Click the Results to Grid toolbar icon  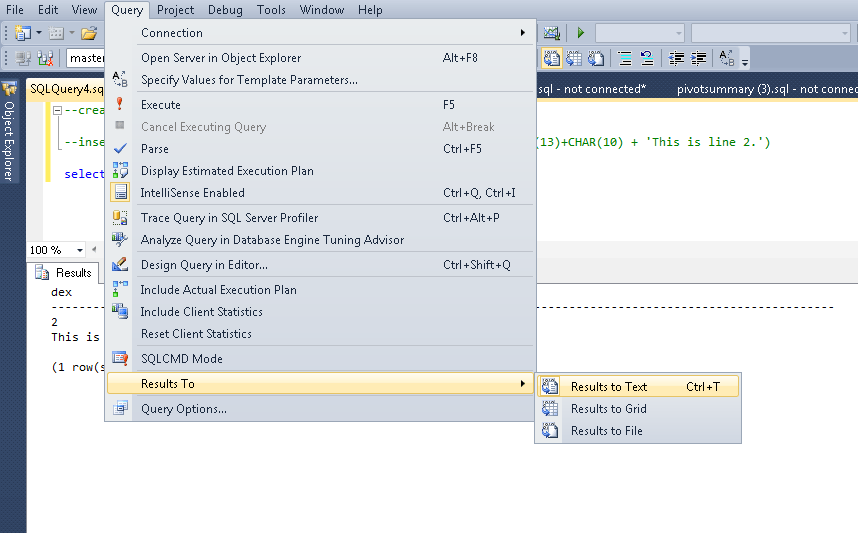pos(574,58)
